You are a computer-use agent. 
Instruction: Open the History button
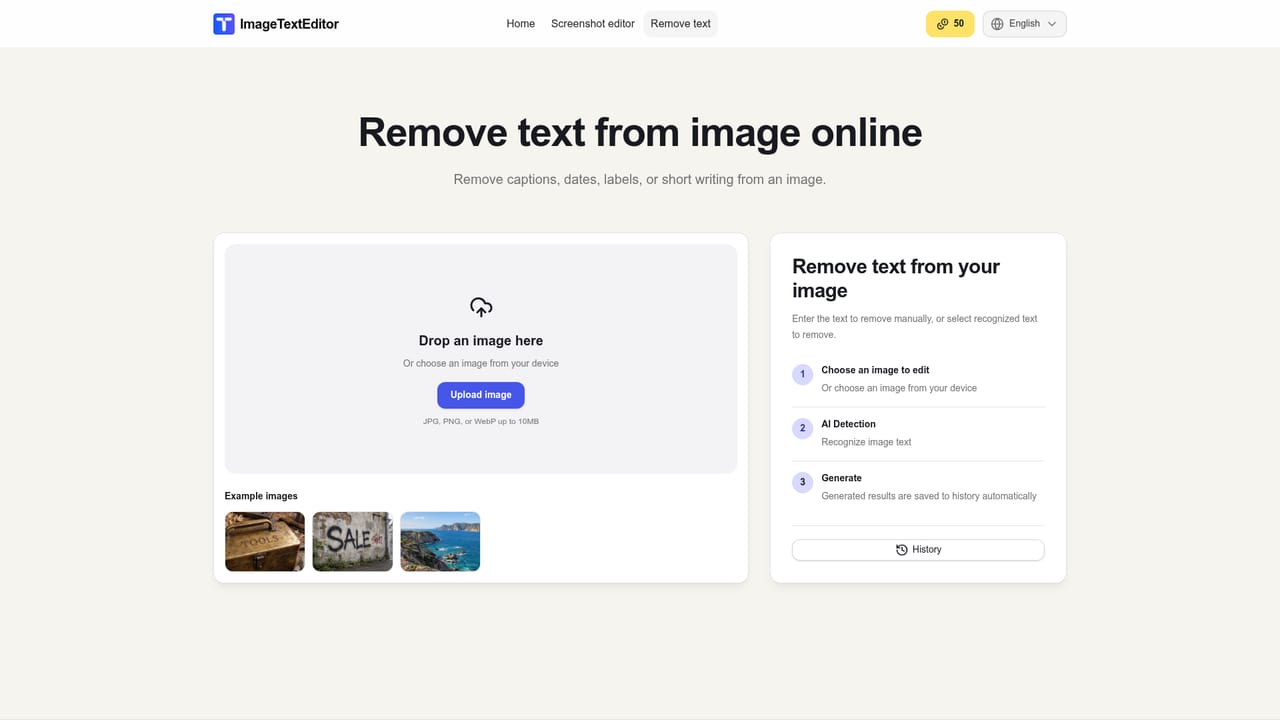pyautogui.click(x=918, y=550)
